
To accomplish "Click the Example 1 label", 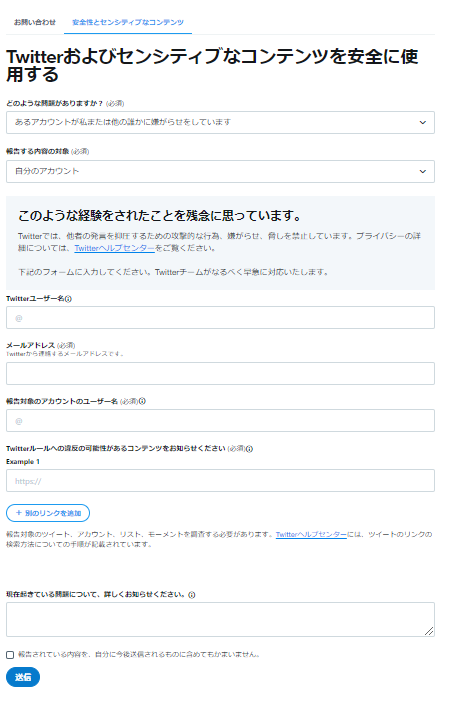I will 23,462.
